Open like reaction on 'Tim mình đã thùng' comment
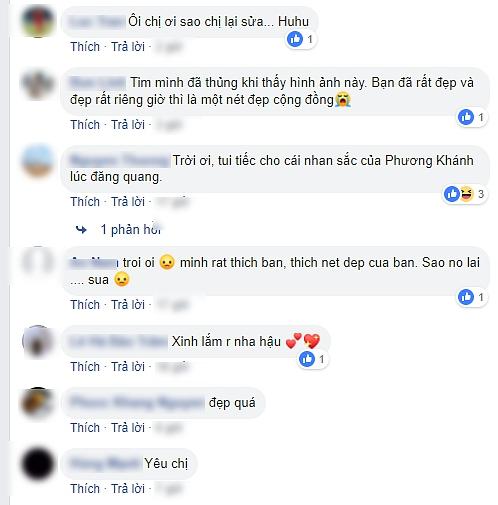Viewport: 498px width, 505px height. tap(466, 117)
